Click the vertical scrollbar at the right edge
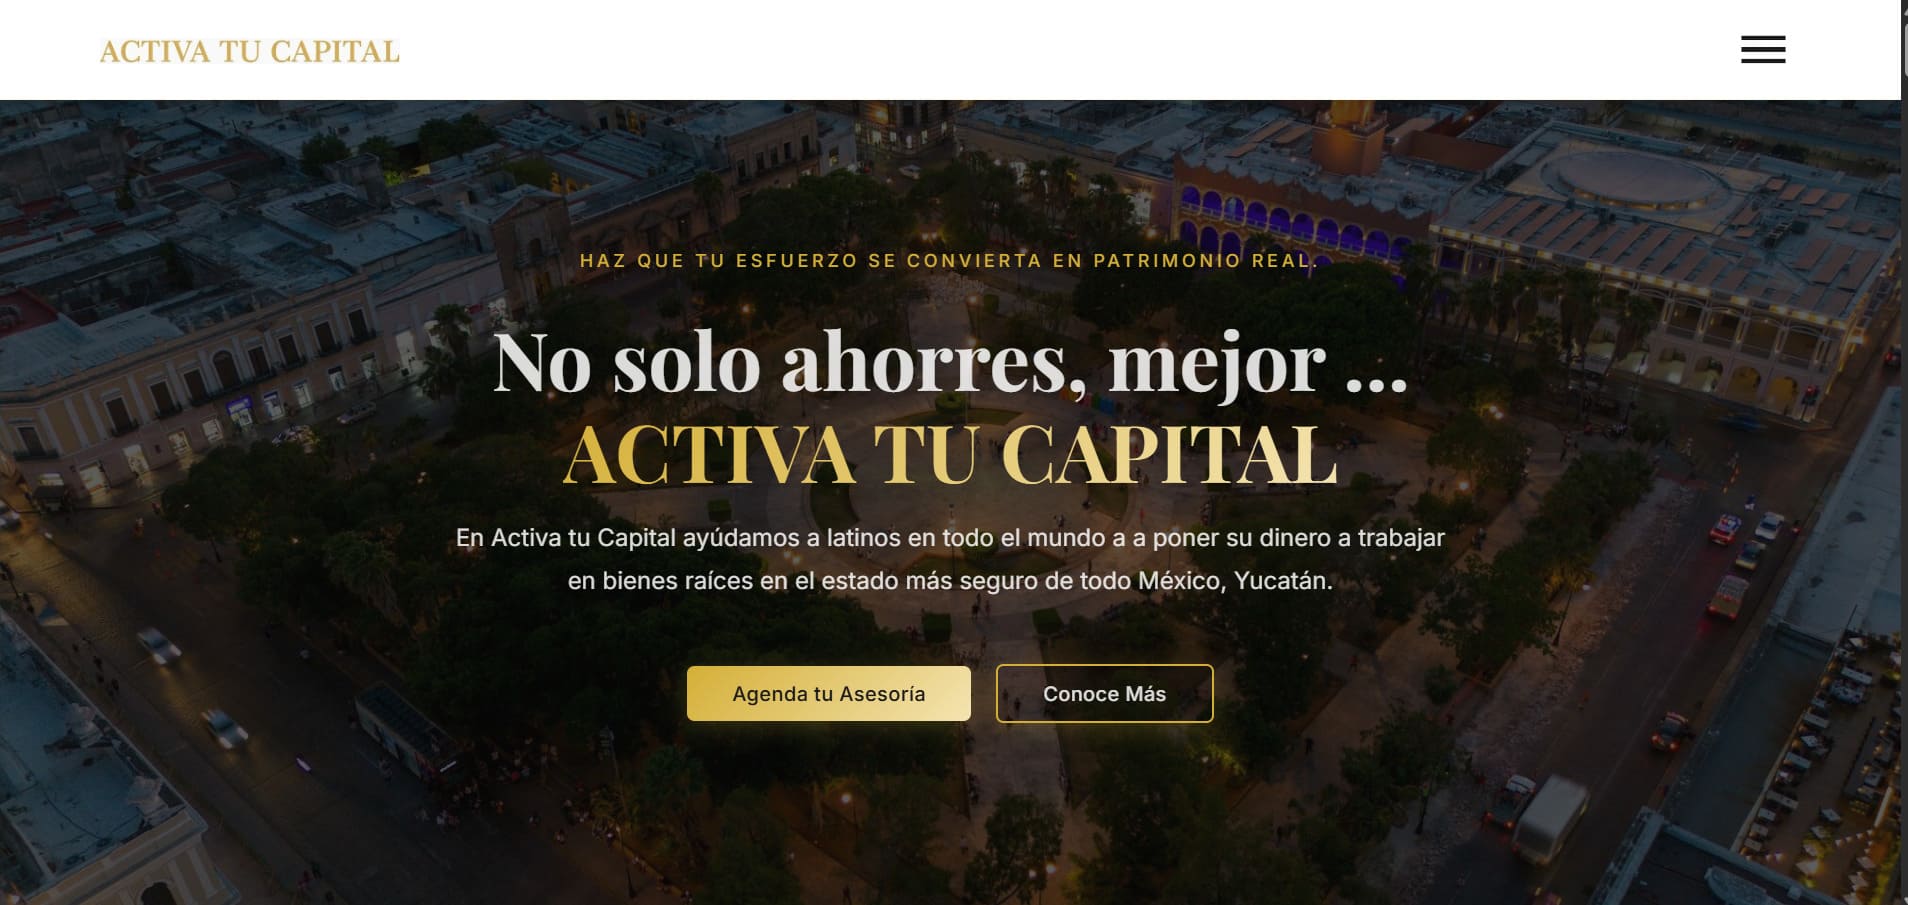1908x905 pixels. (1904, 452)
